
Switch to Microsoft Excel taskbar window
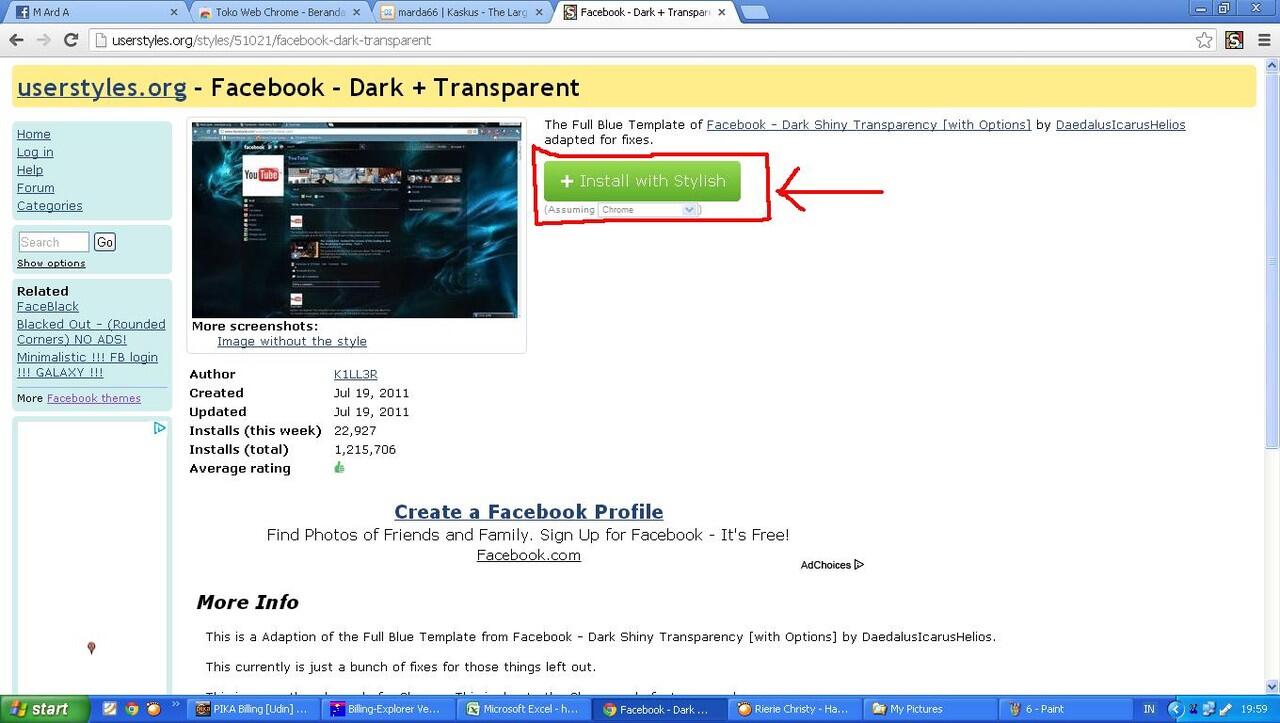click(525, 709)
